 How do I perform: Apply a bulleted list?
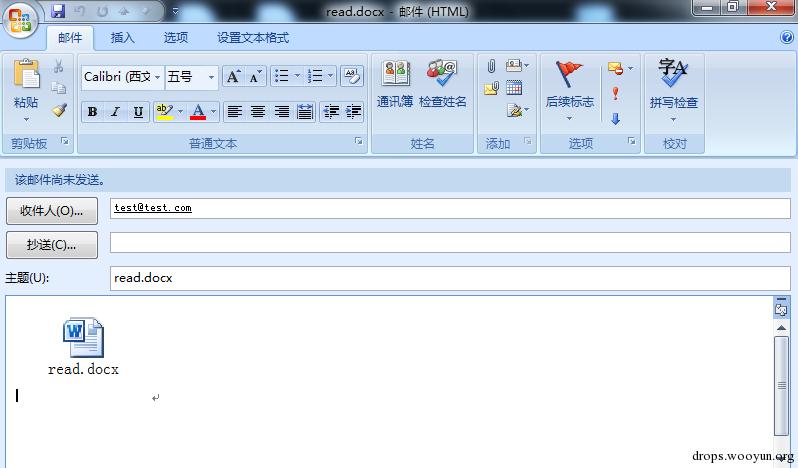(281, 77)
